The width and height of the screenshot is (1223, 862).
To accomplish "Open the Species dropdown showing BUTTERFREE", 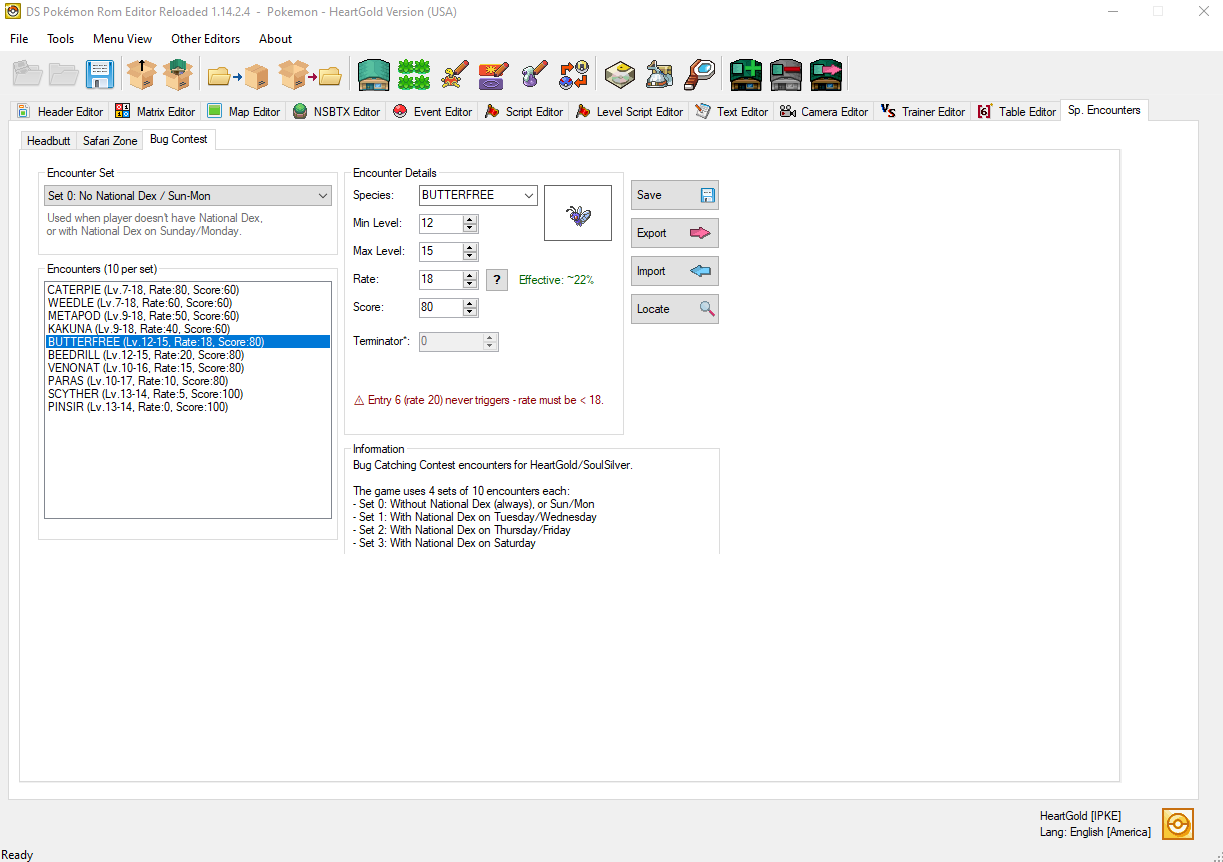I will 531,195.
